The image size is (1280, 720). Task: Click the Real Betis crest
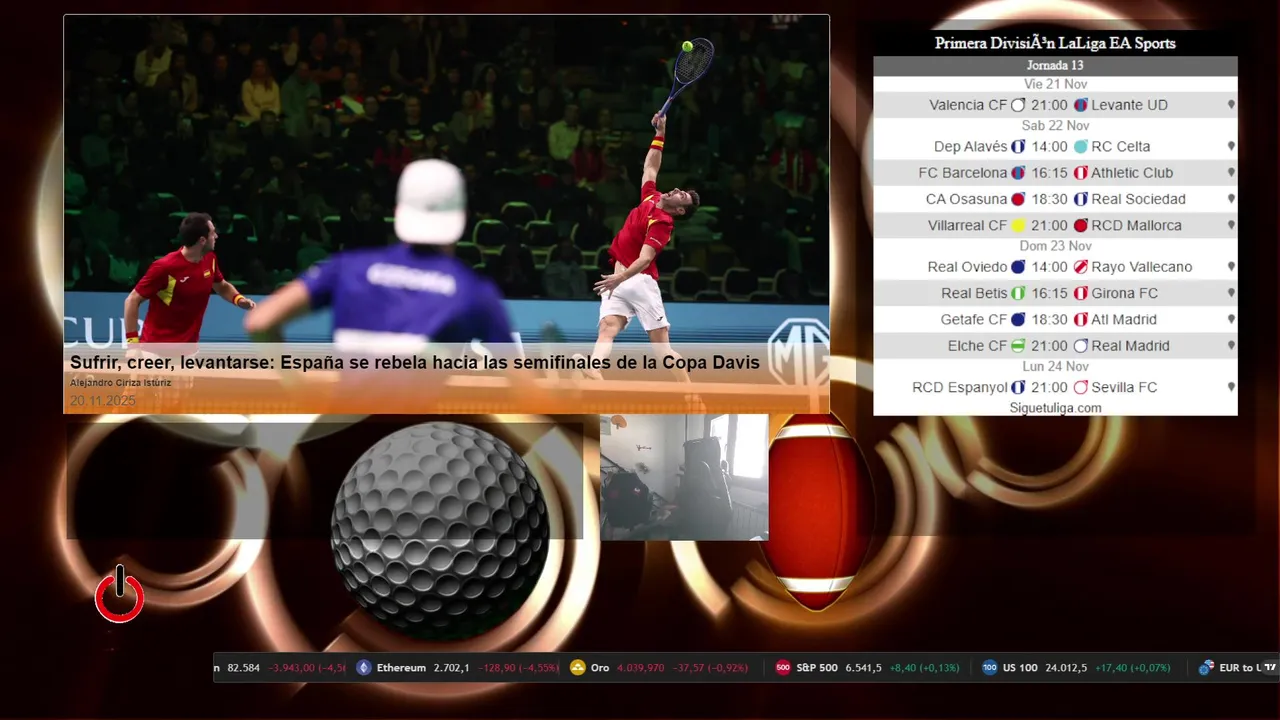pos(1018,293)
